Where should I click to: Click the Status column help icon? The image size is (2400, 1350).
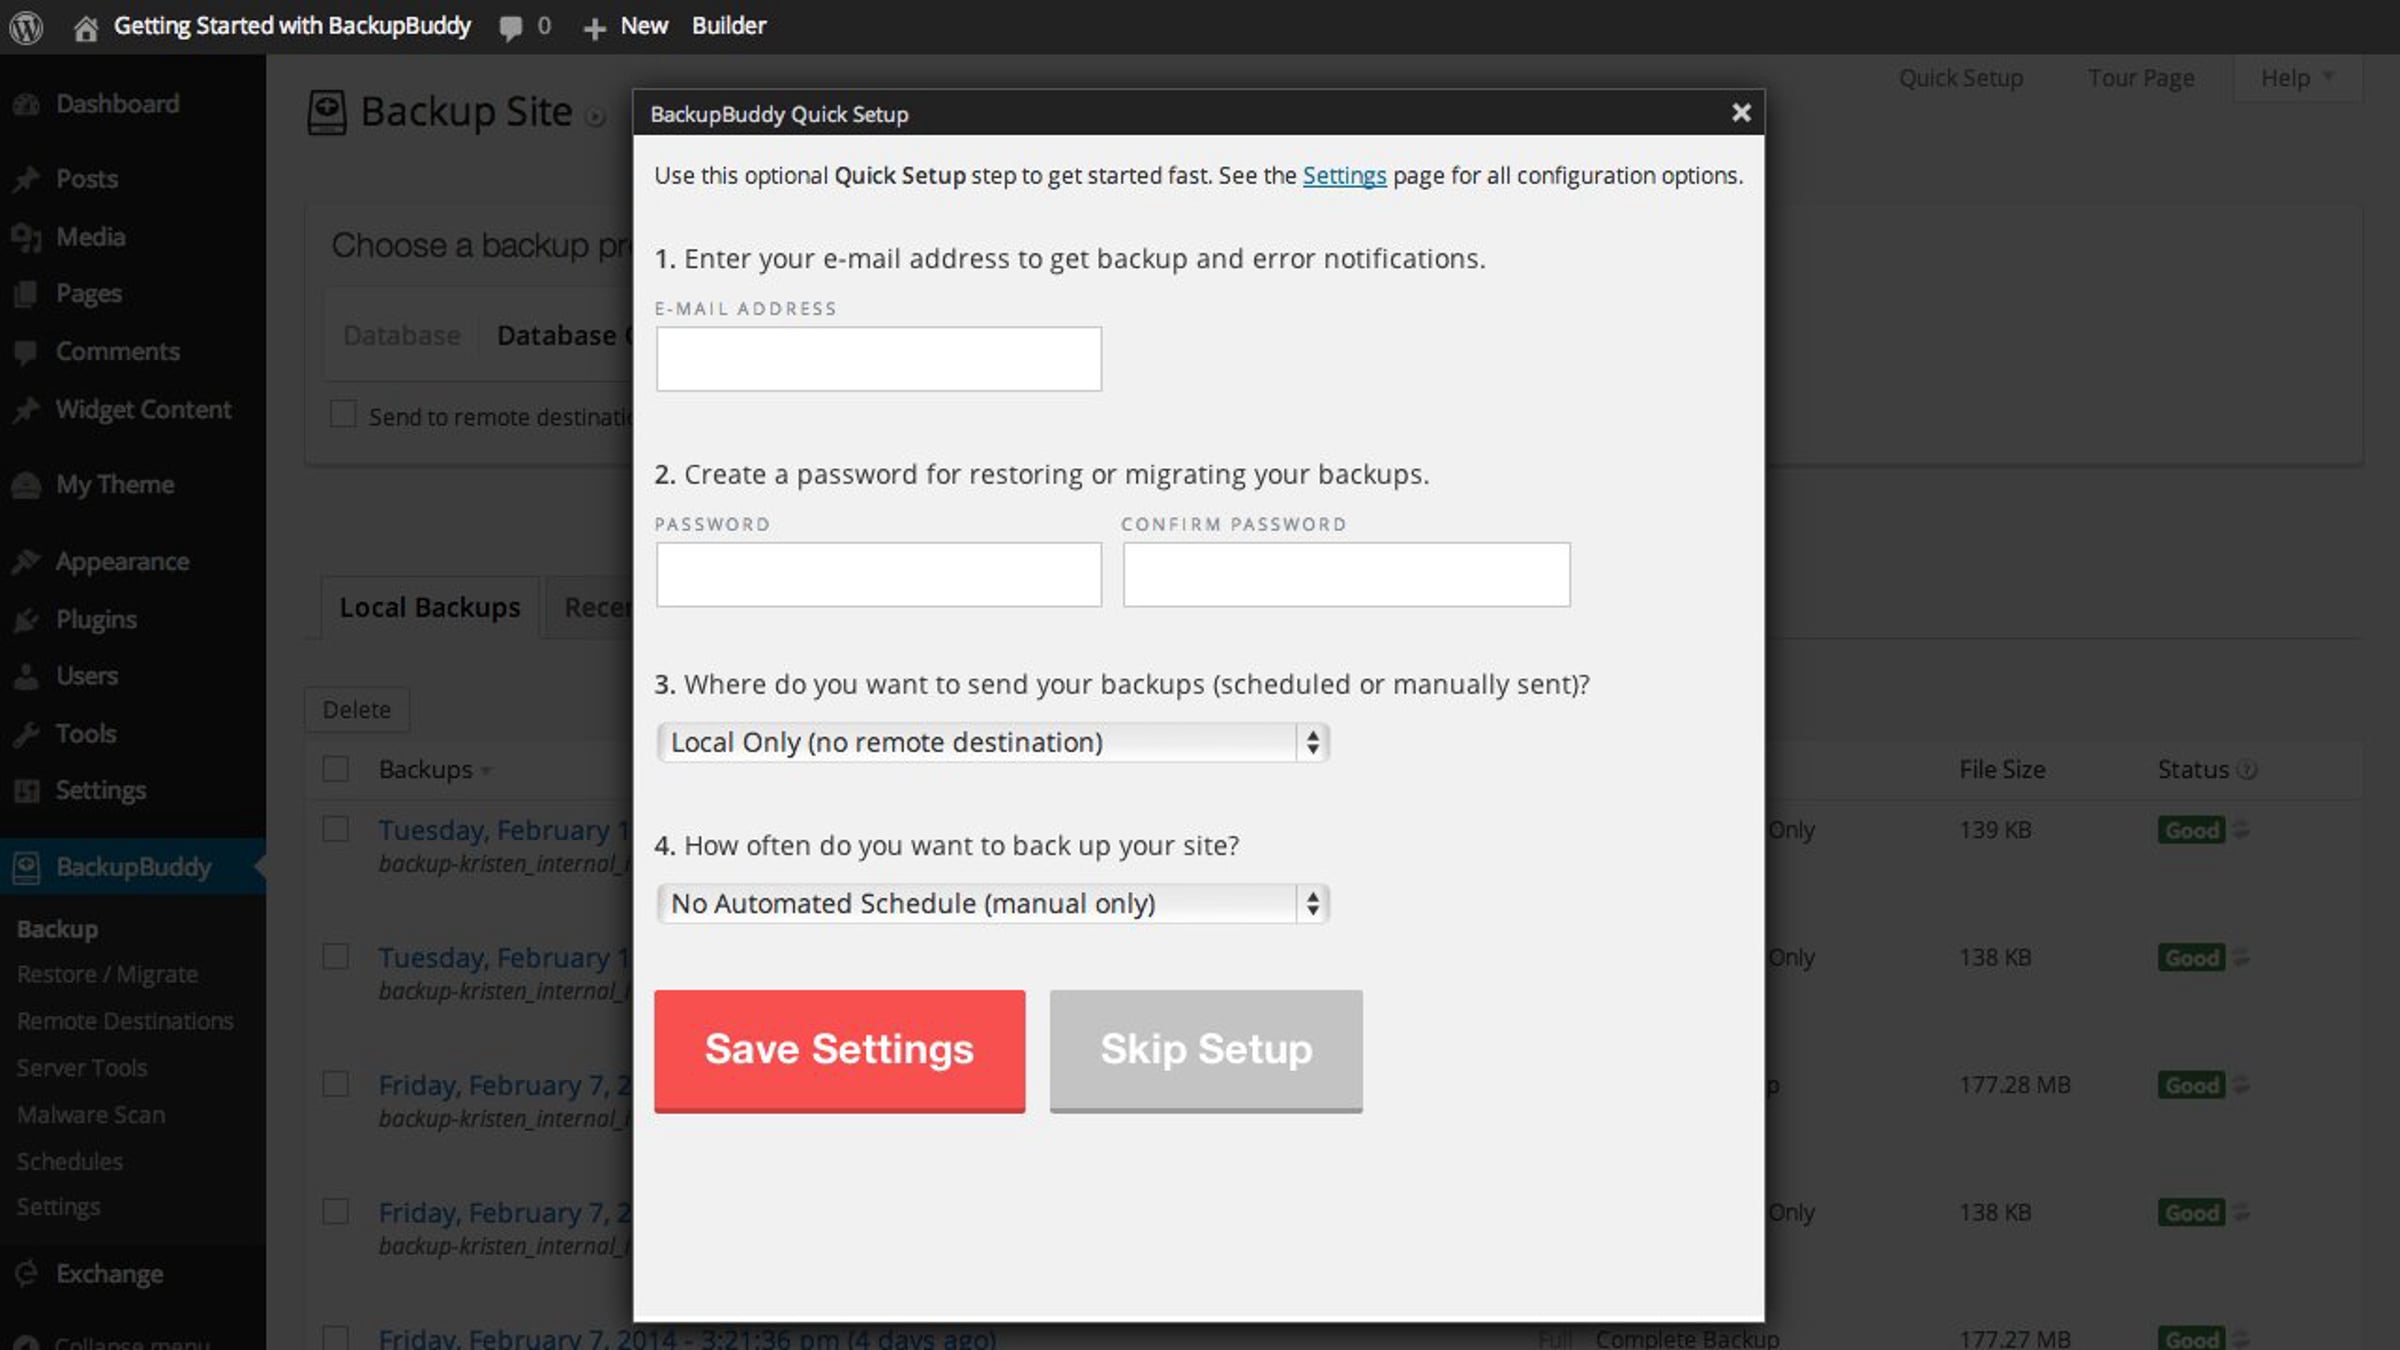2247,770
